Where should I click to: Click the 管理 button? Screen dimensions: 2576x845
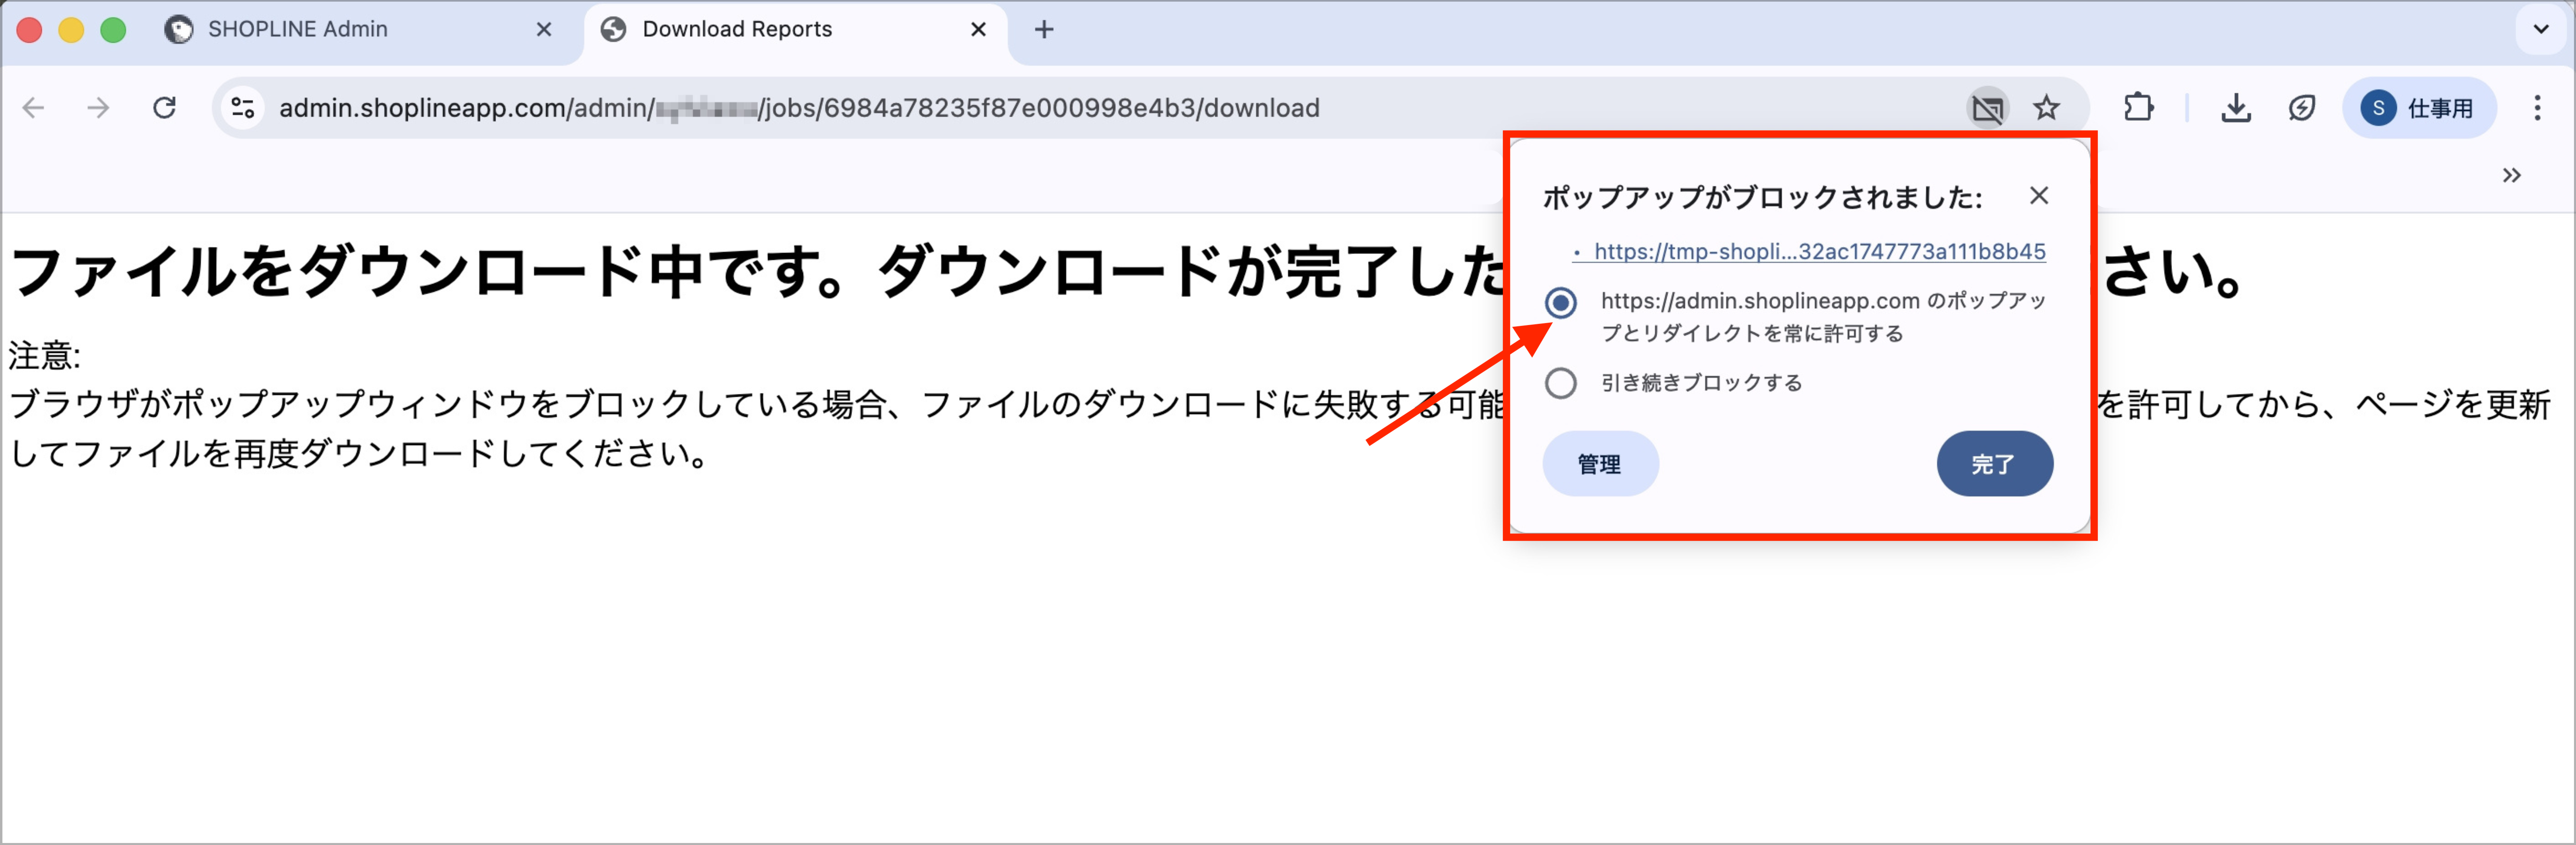(x=1600, y=464)
